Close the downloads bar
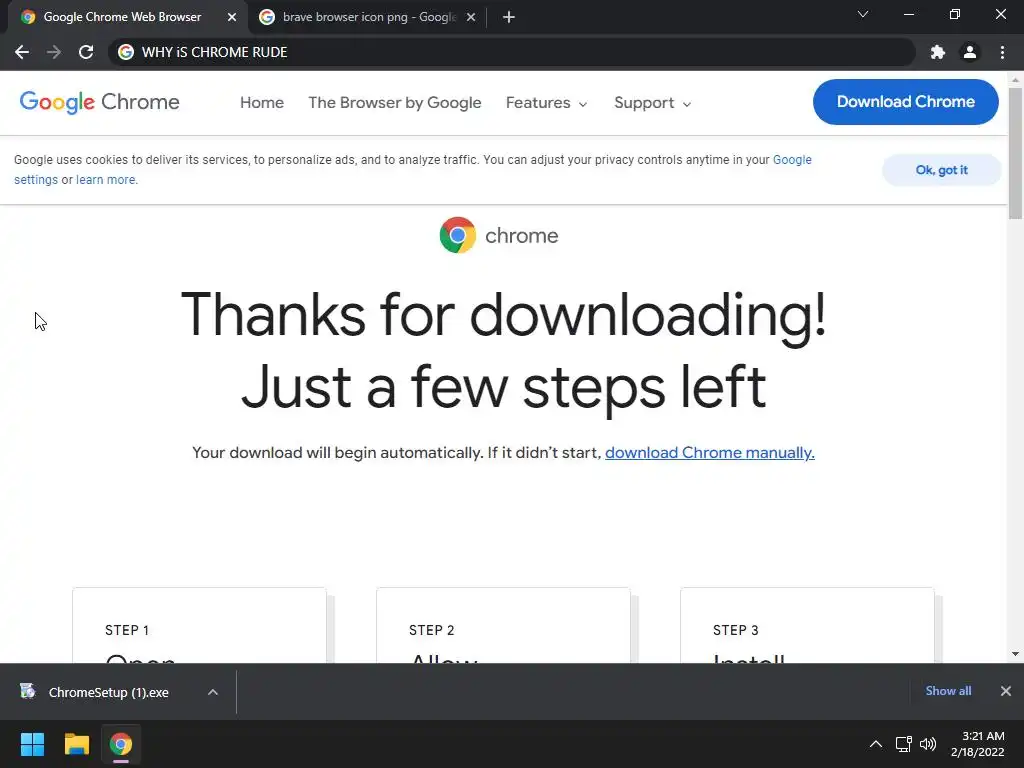1024x768 pixels. point(1006,691)
